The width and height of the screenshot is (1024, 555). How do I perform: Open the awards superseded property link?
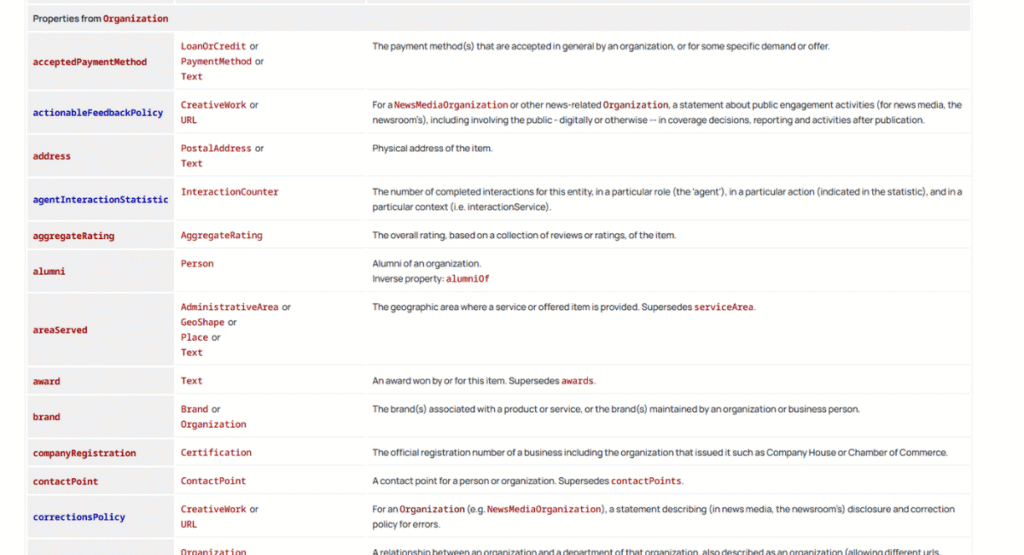[x=577, y=381]
